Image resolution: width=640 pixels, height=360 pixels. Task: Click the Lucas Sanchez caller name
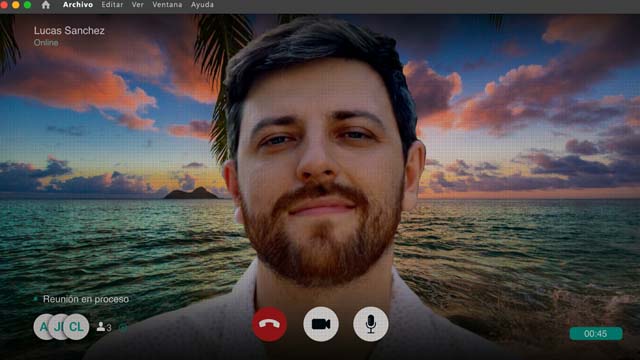[69, 31]
